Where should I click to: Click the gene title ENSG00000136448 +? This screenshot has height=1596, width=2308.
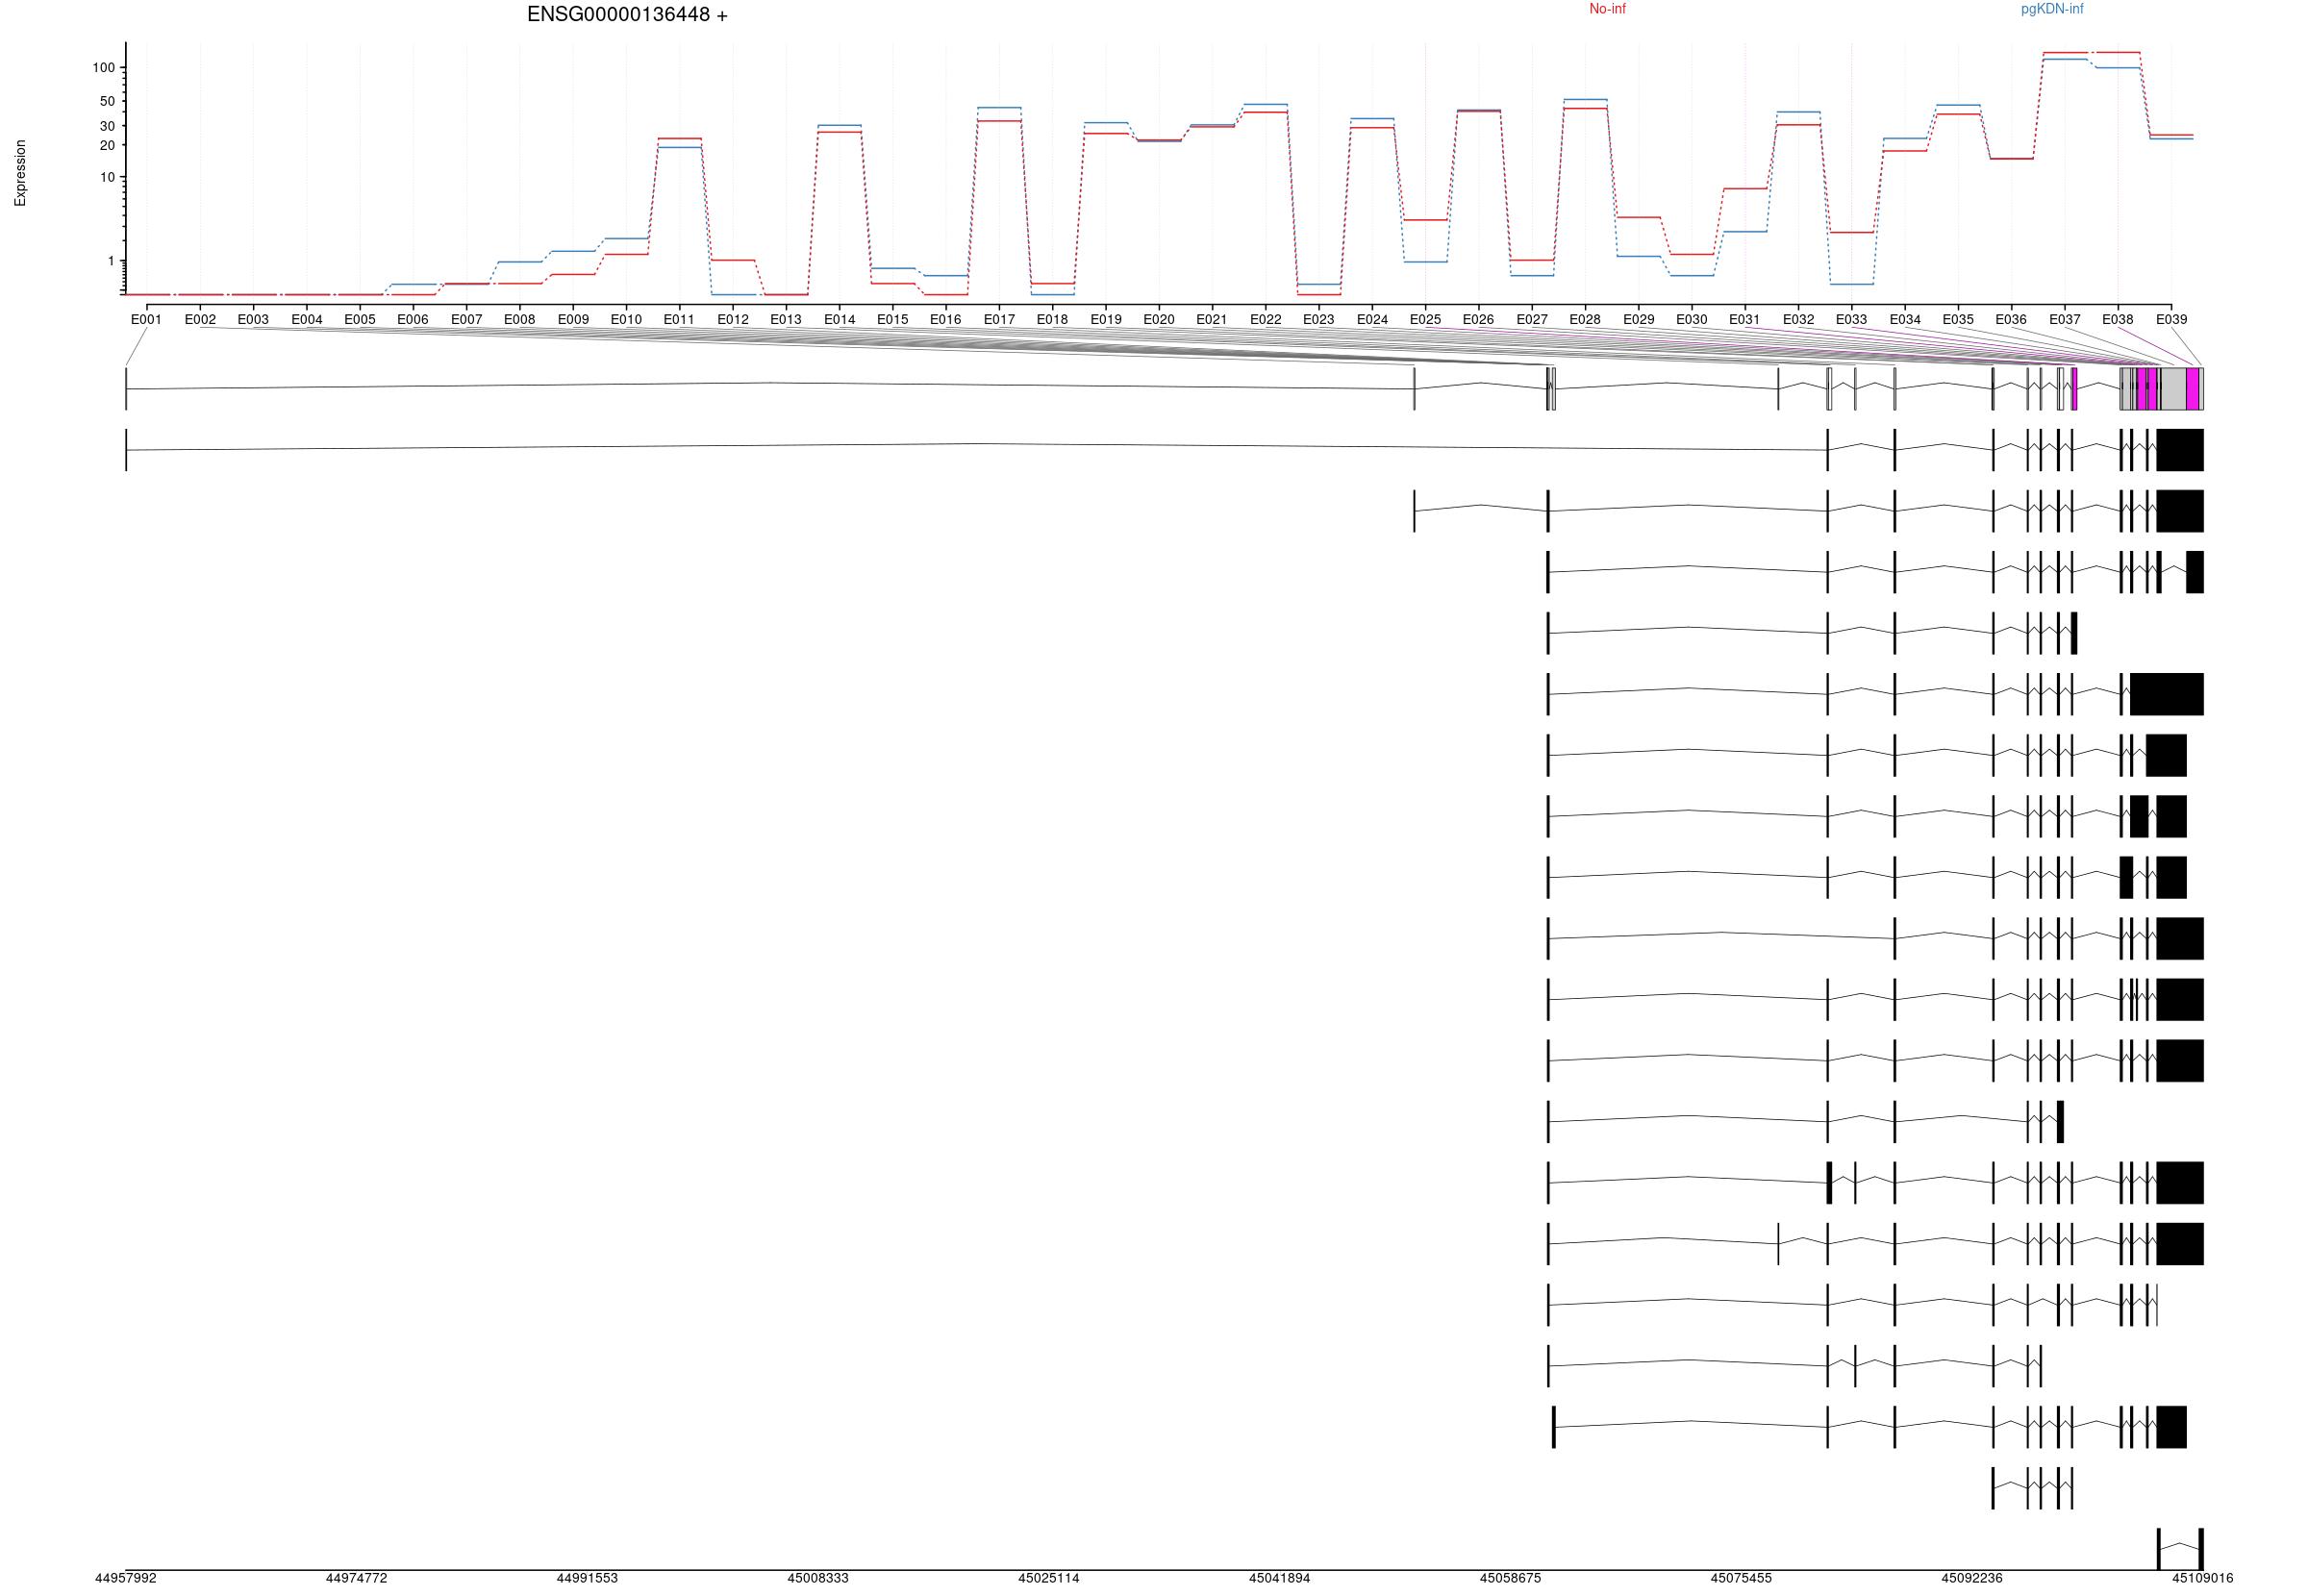pos(627,15)
